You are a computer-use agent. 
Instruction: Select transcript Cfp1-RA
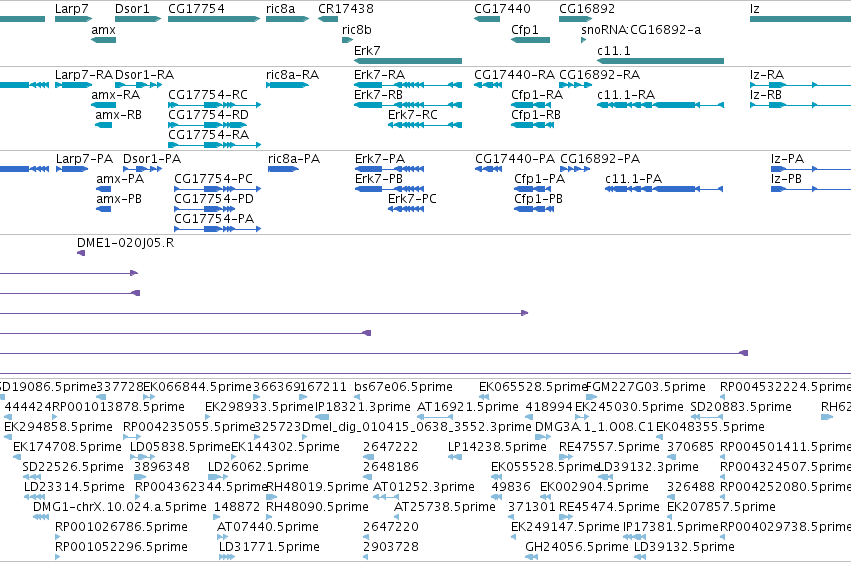531,105
